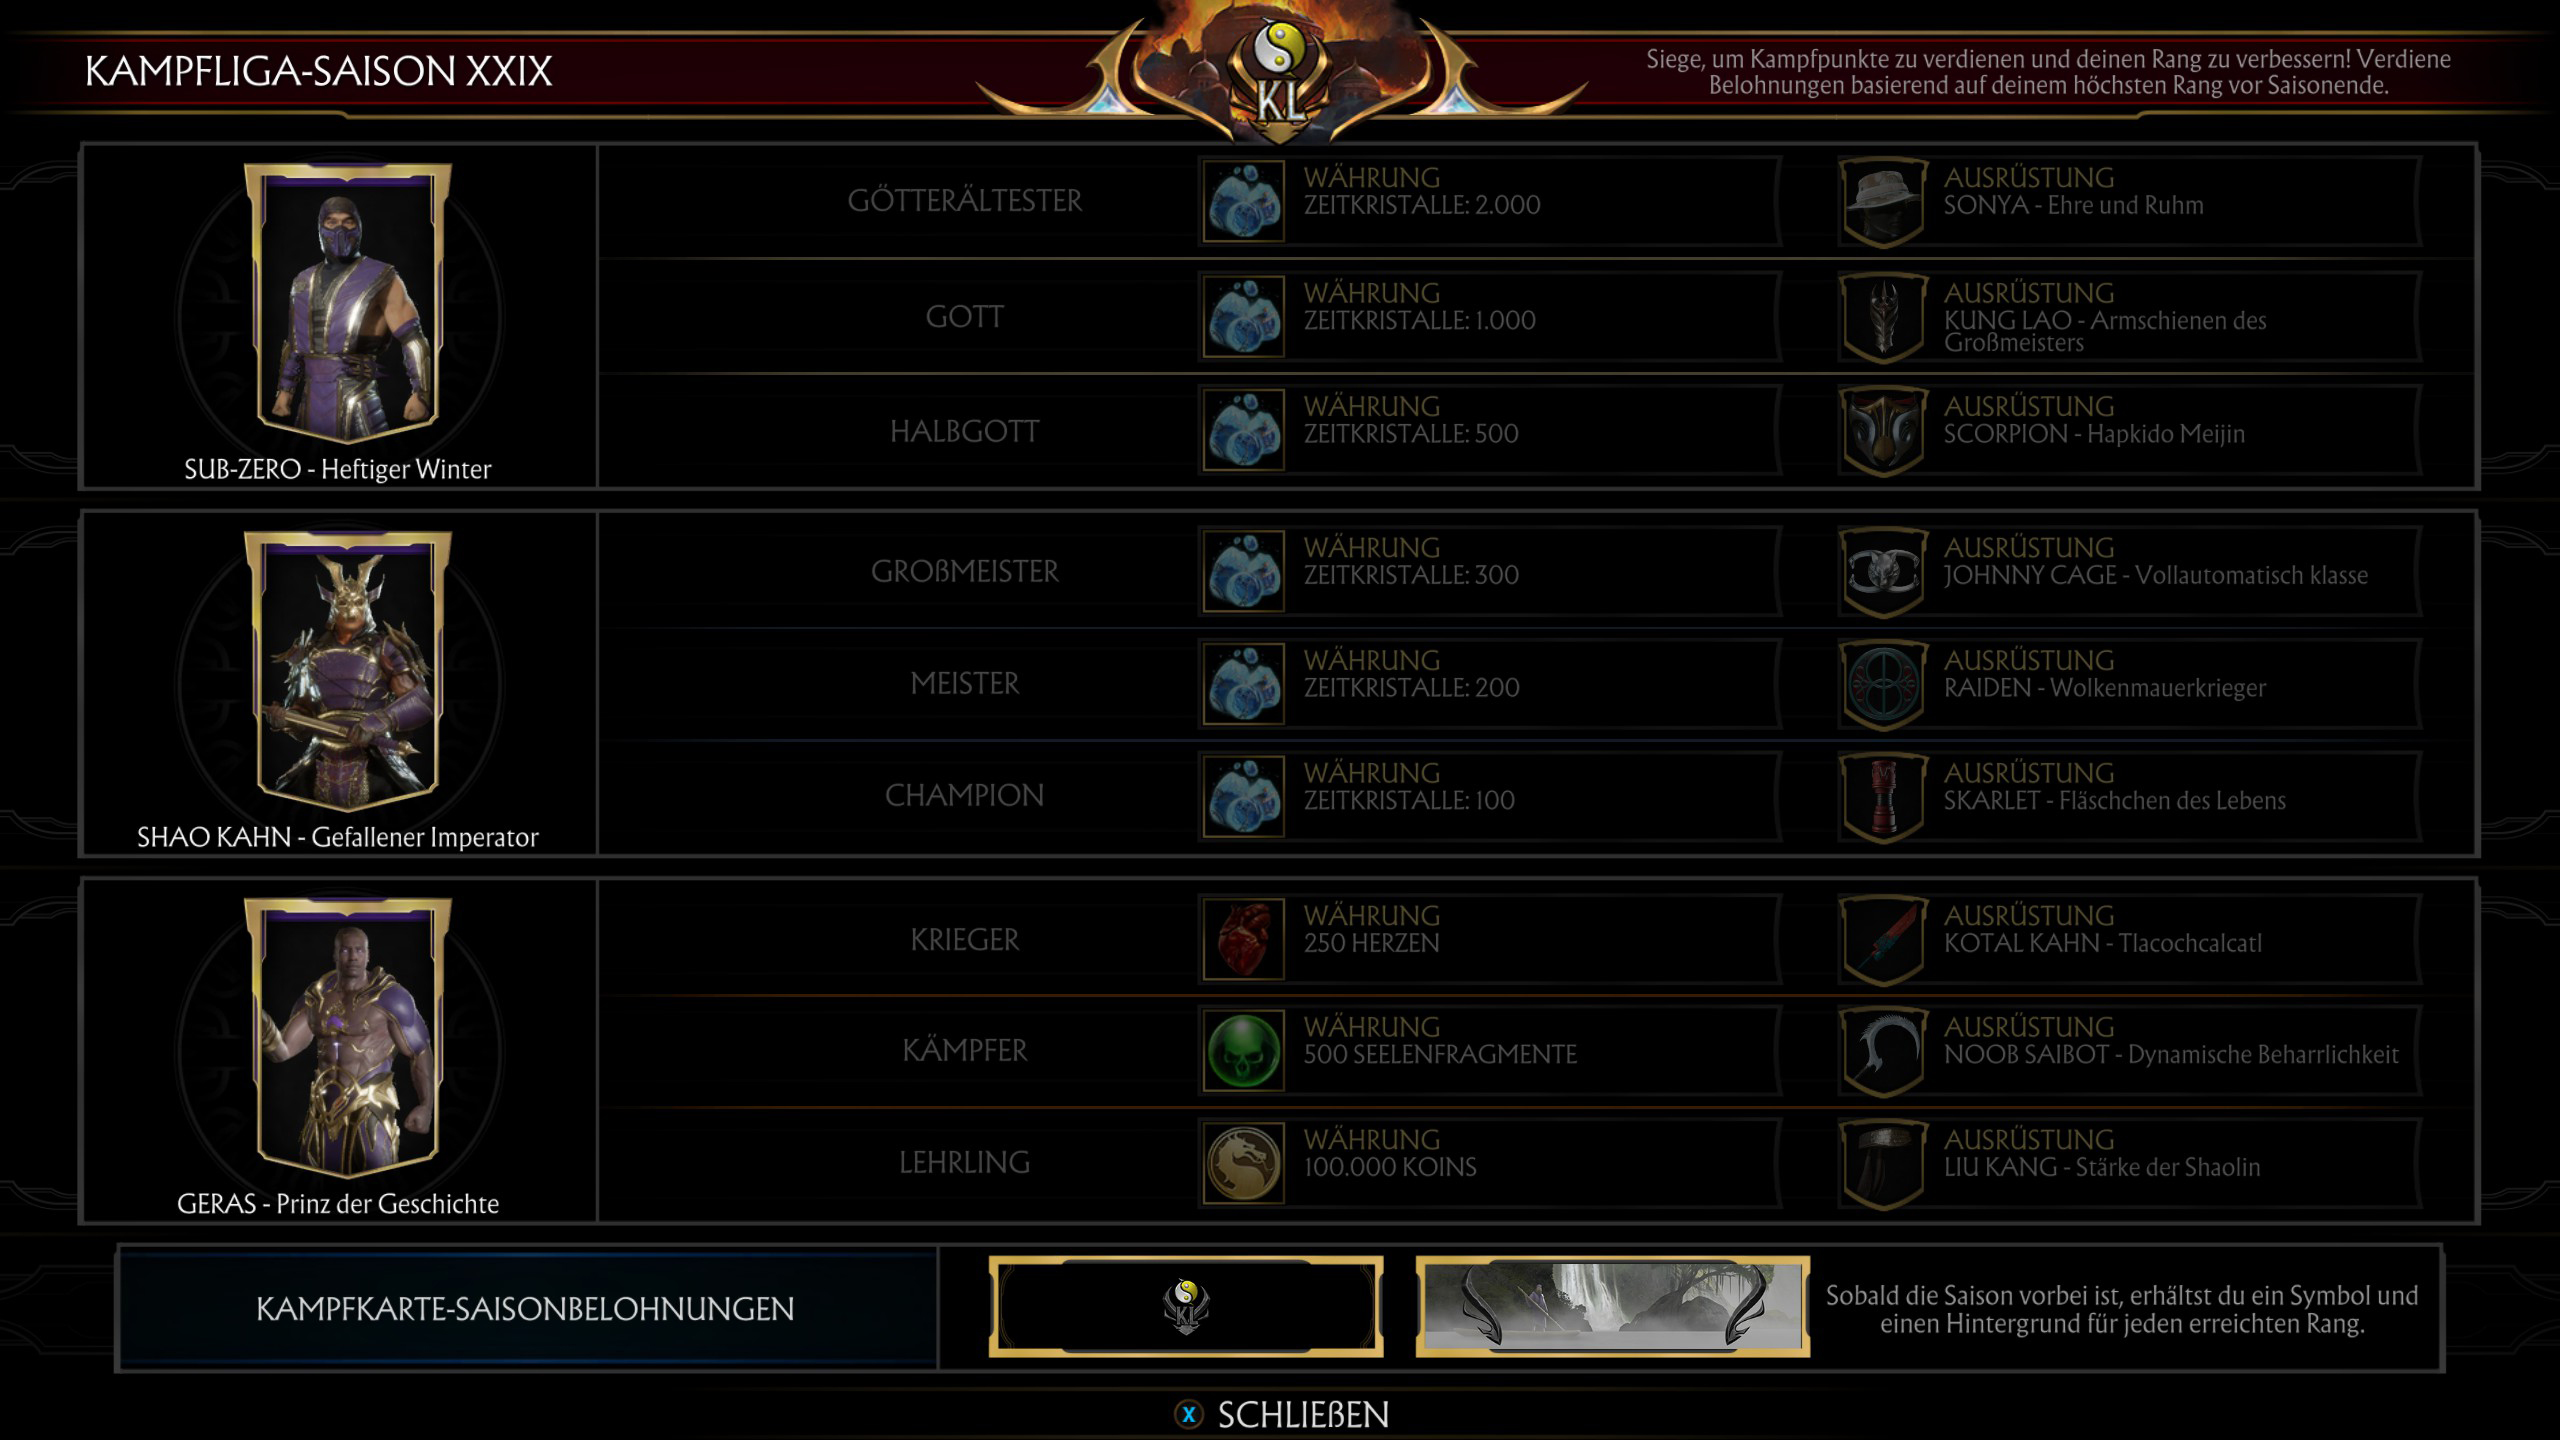Screen dimensions: 2560x1440
Task: Select the Lehrling rank row
Action: [1537, 1162]
